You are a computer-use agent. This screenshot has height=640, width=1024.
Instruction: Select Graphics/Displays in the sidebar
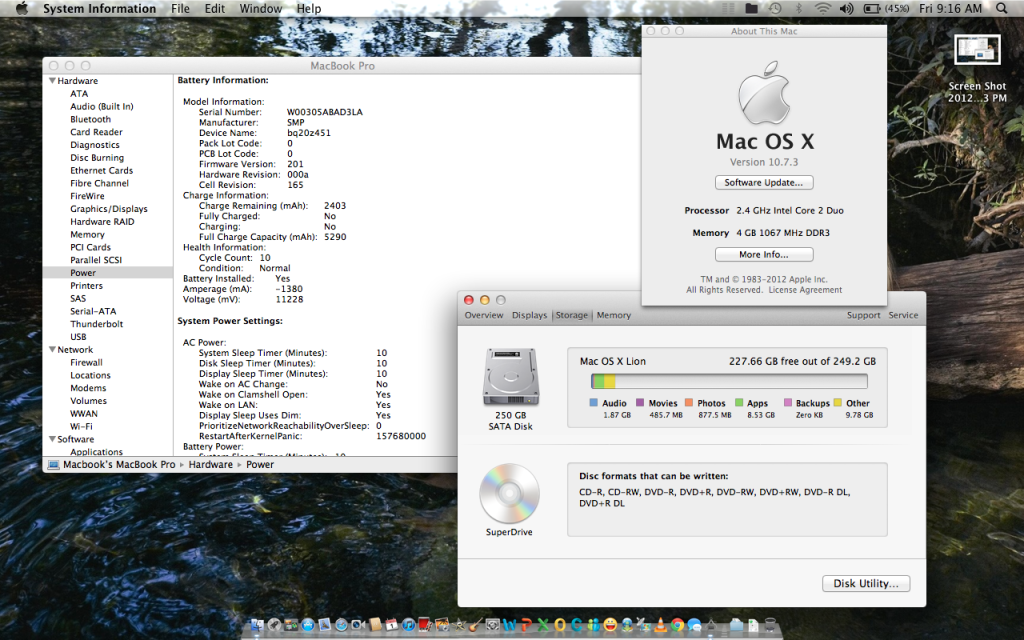click(109, 208)
